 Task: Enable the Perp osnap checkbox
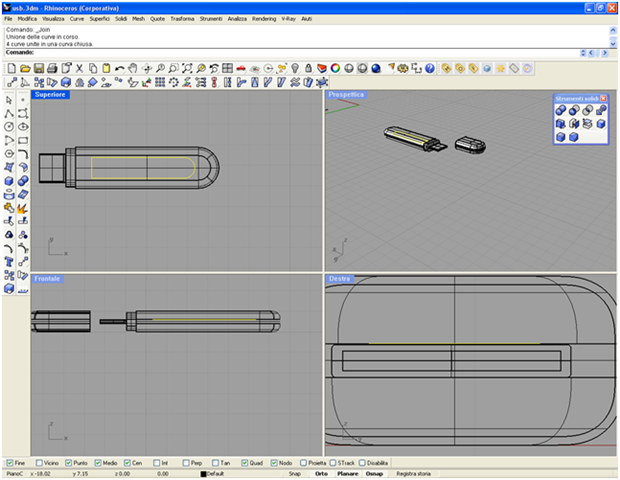(x=186, y=463)
